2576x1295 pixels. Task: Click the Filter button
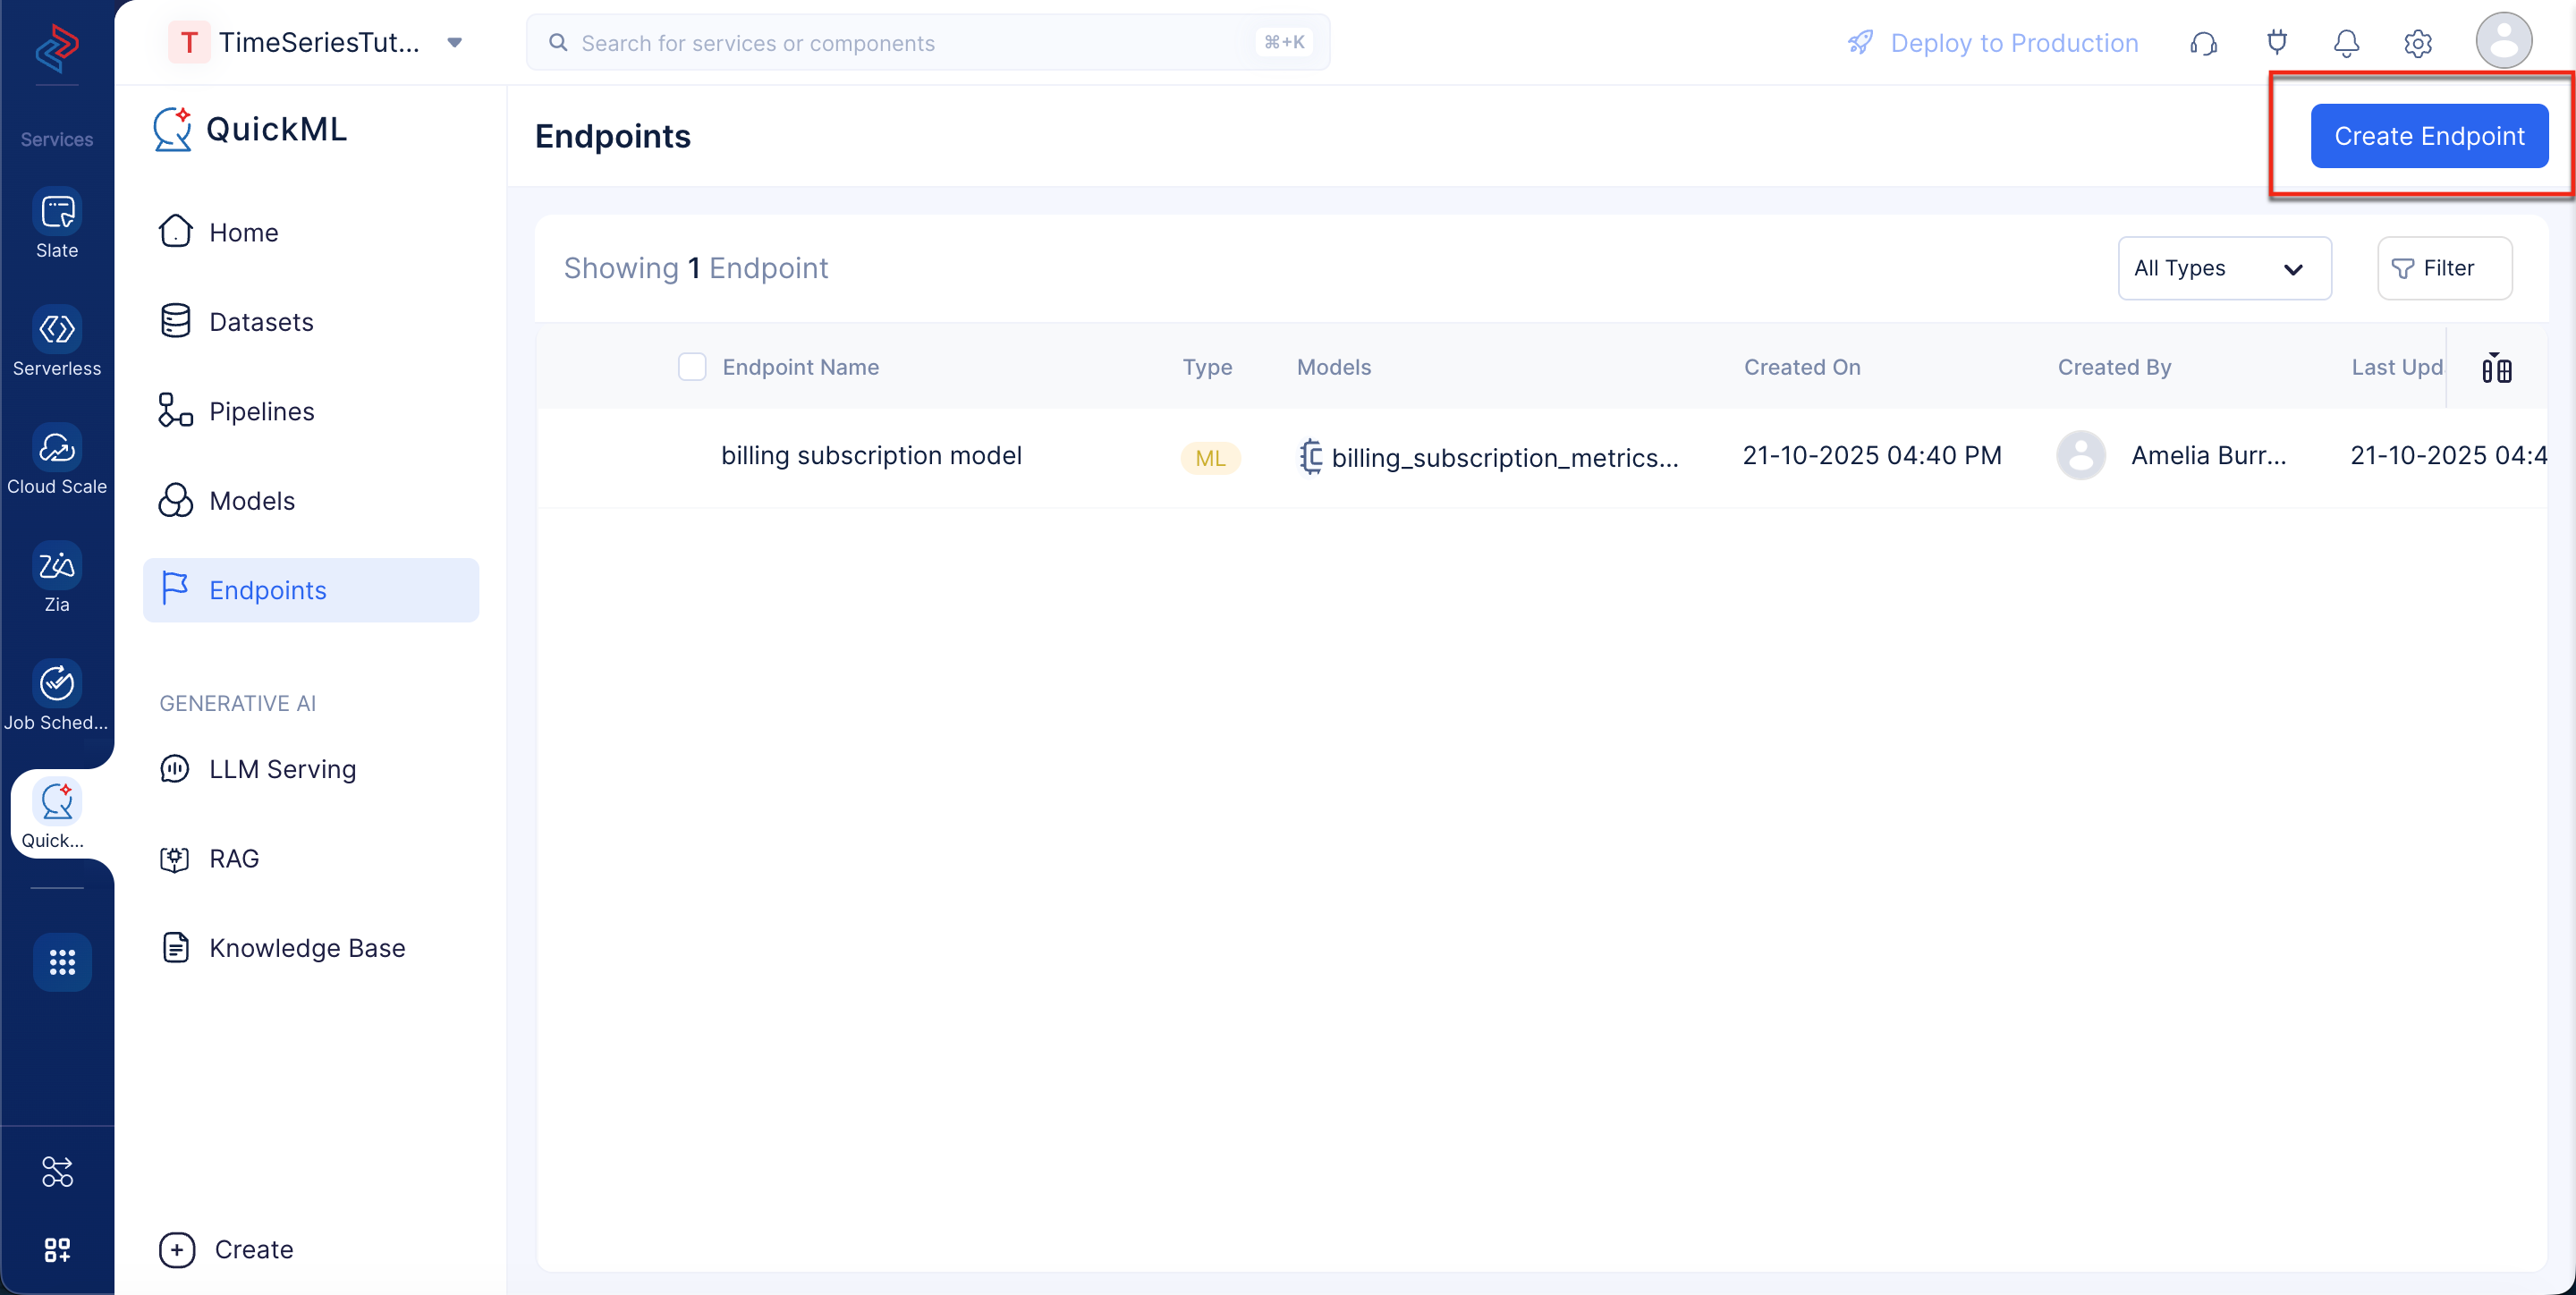coord(2444,268)
